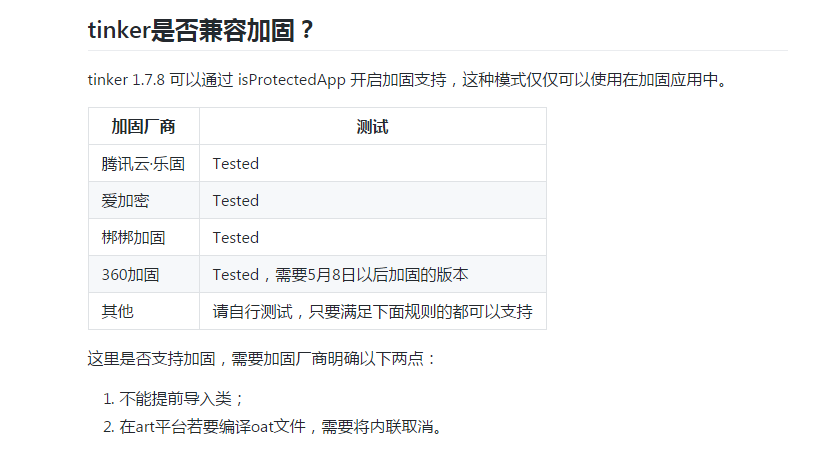Screen dimensions: 819x454
Task: Click the intro paragraph mentioning isProtectedApp
Action: (407, 80)
